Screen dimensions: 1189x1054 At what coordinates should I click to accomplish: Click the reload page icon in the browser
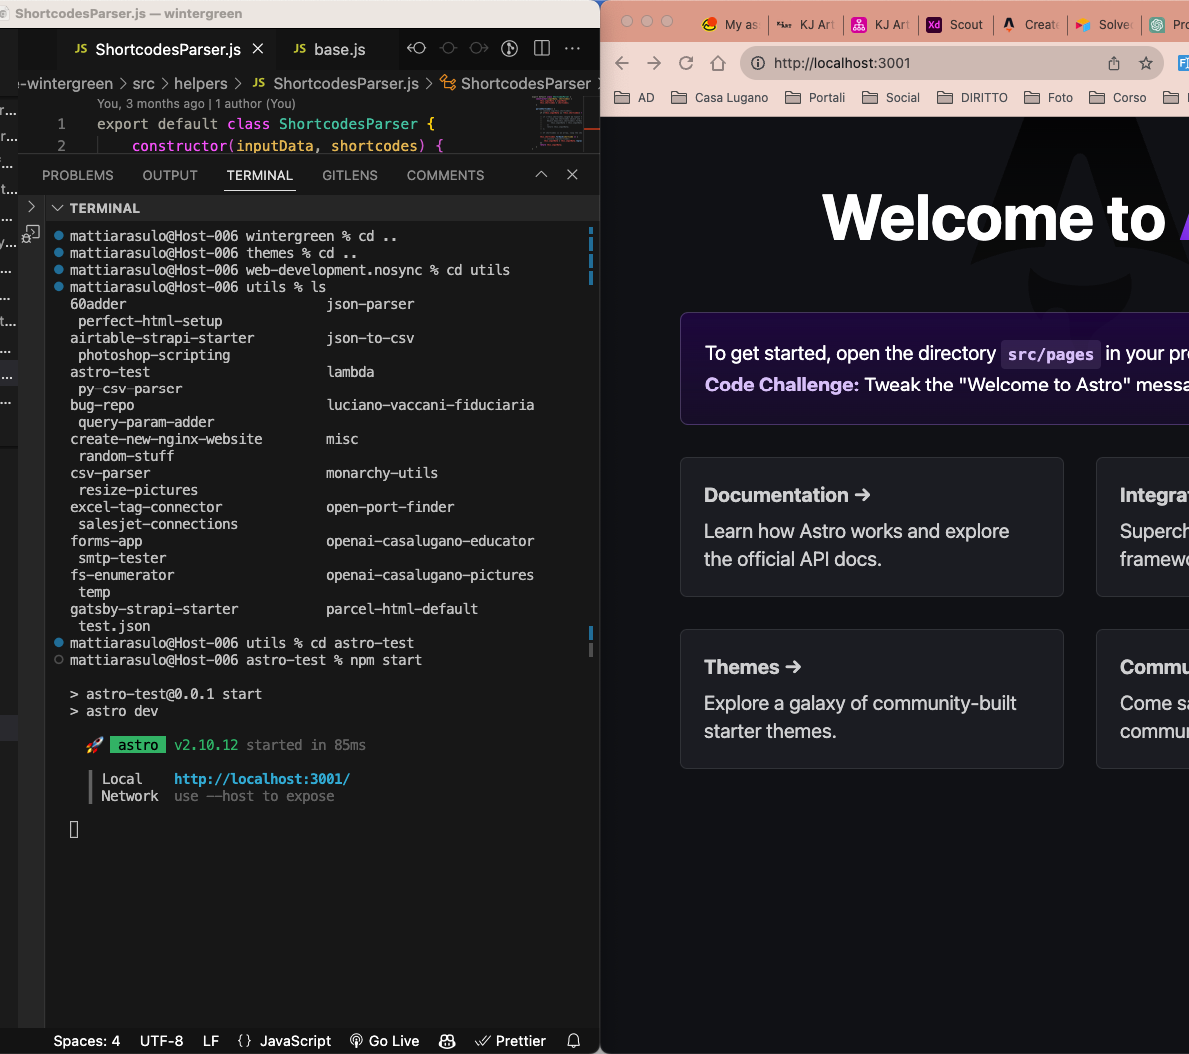pos(686,62)
